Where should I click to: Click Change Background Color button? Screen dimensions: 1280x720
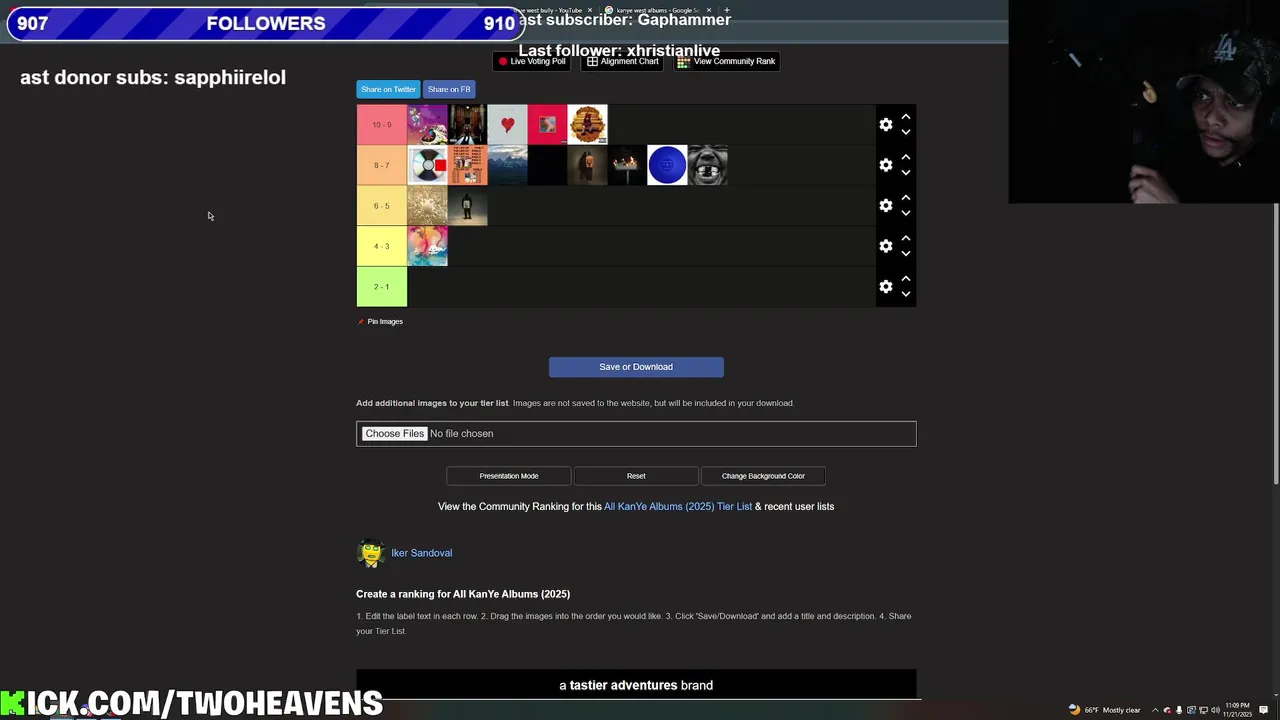[x=763, y=476]
